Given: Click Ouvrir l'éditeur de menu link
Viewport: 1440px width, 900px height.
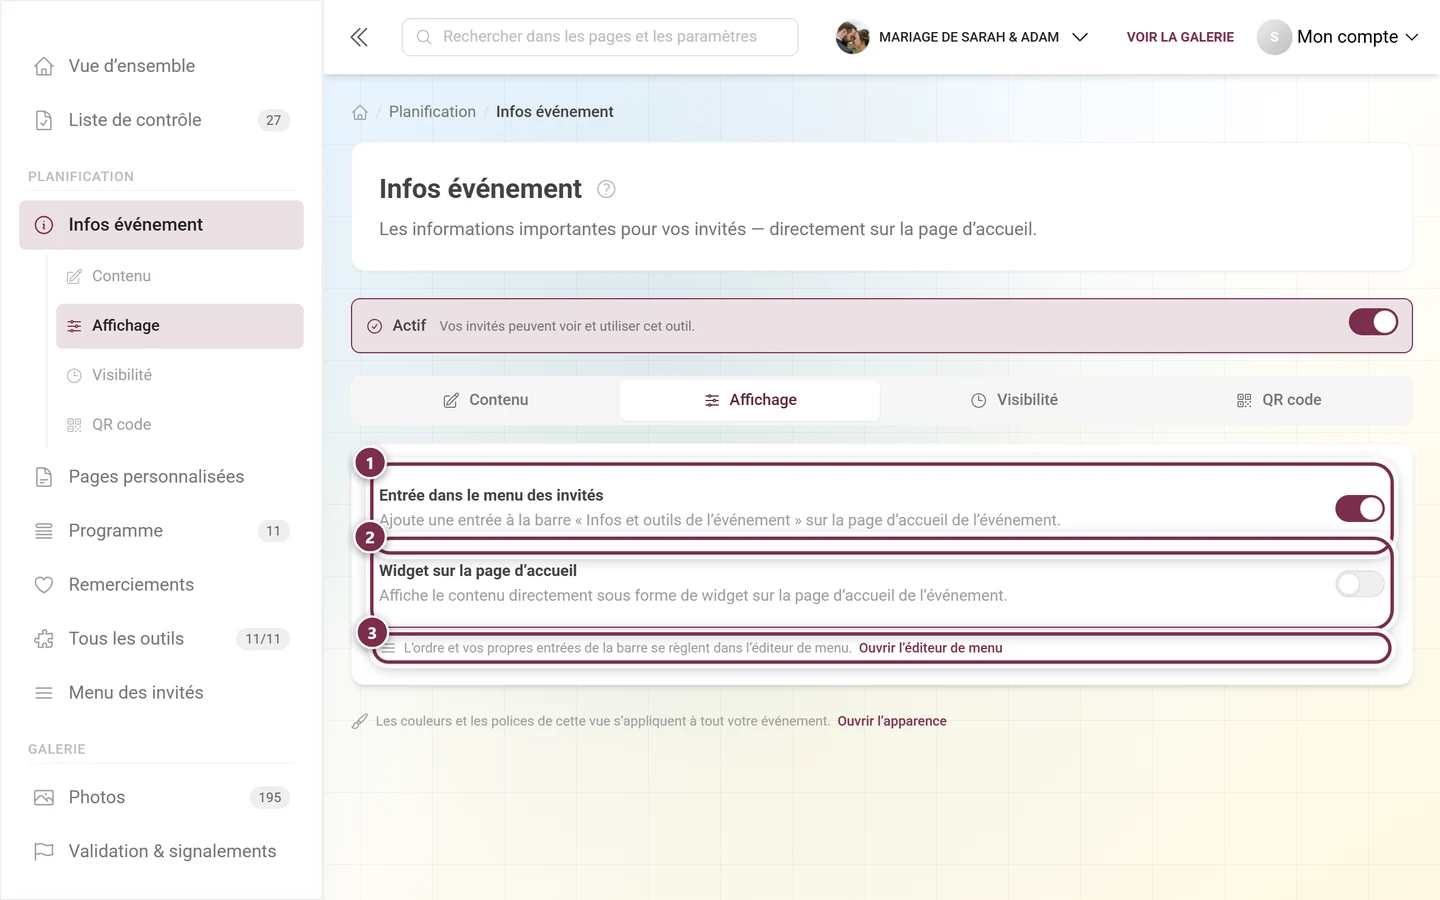Looking at the screenshot, I should (x=930, y=648).
